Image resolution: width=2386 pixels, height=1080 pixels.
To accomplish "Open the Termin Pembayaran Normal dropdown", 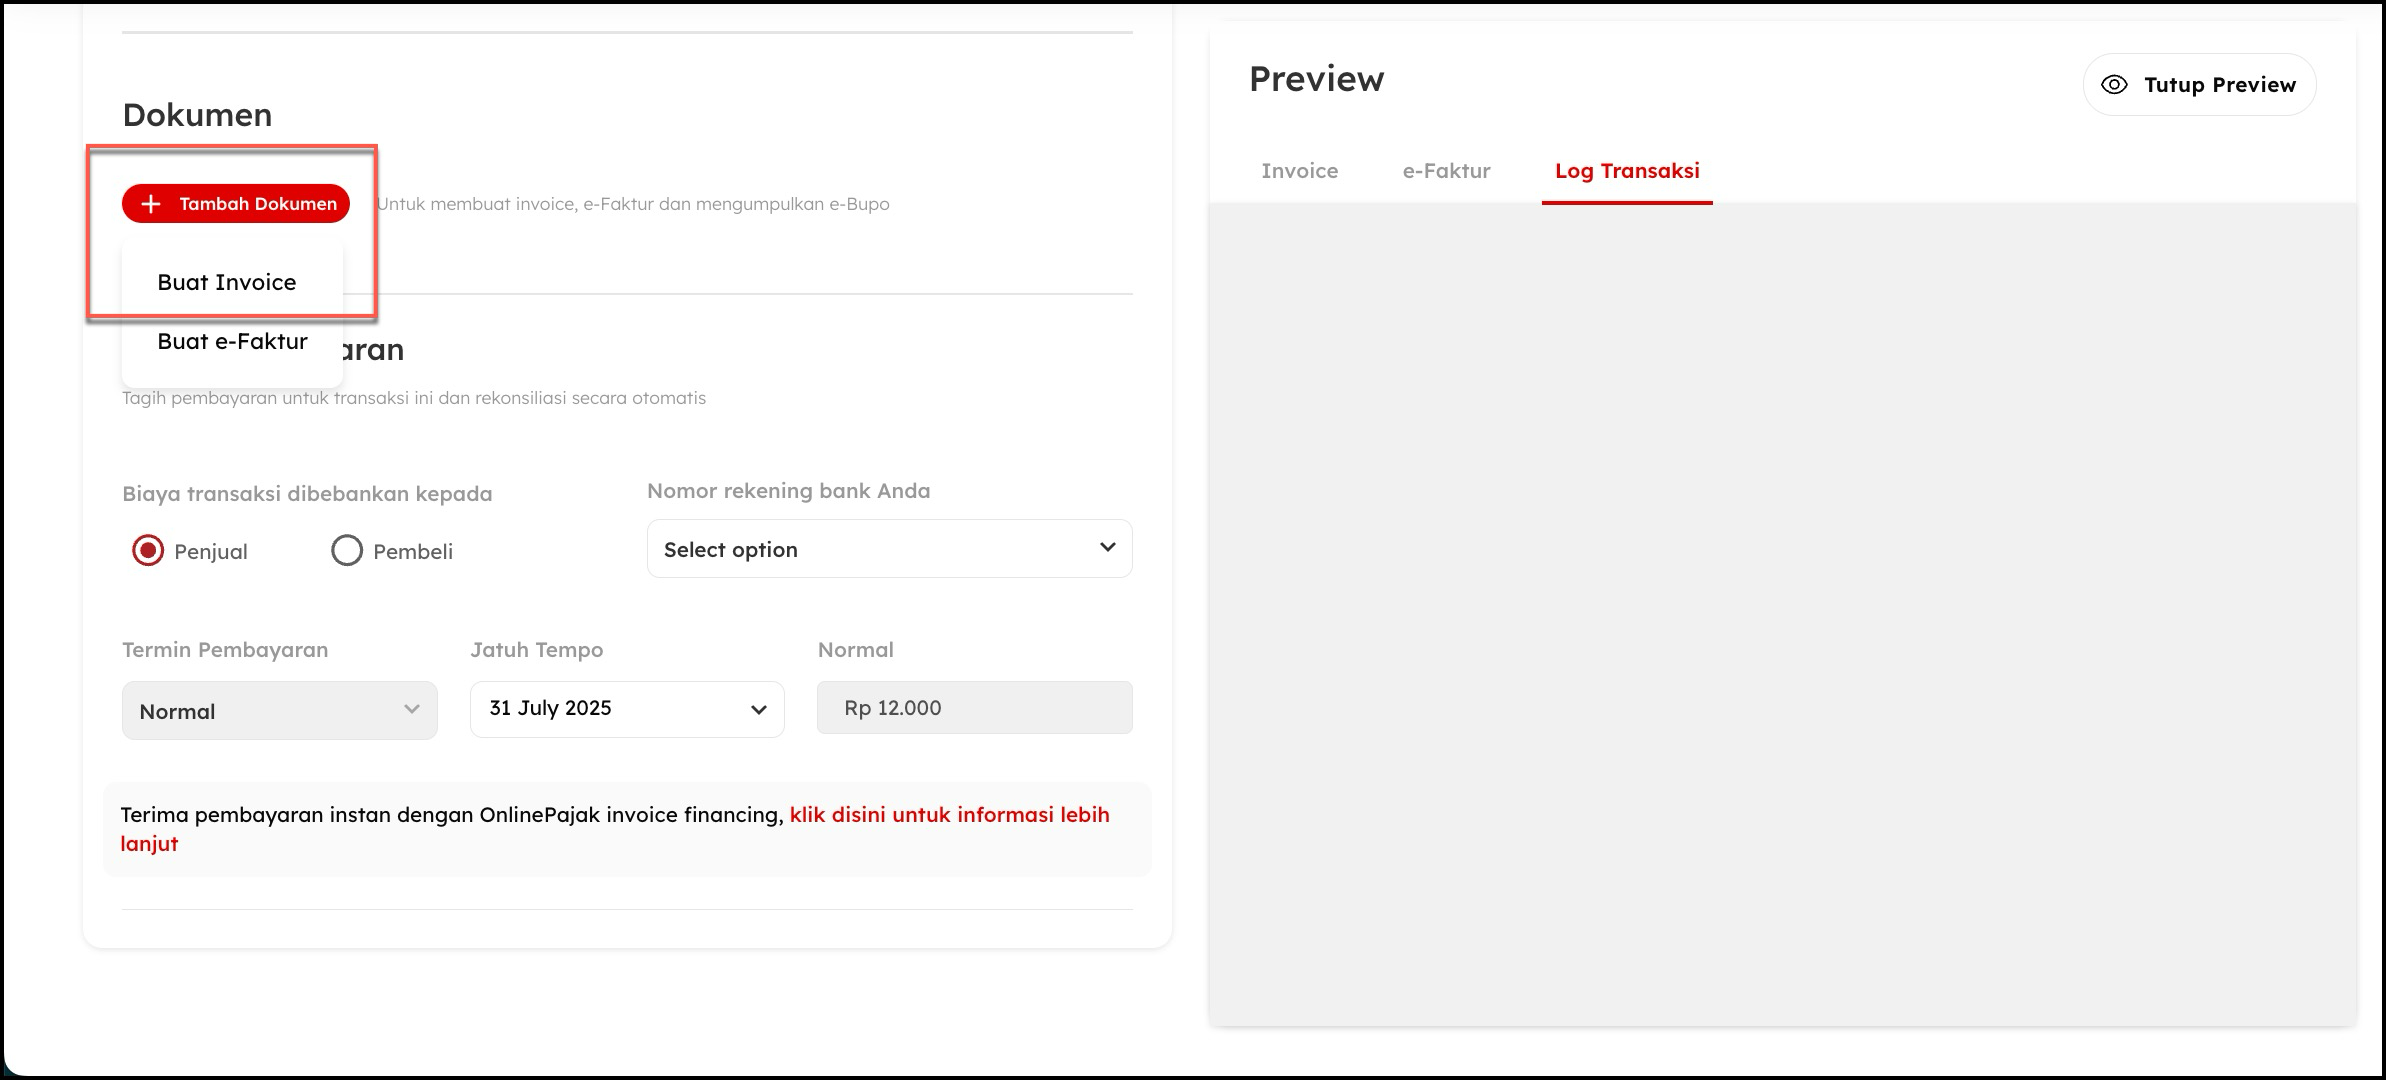I will click(x=278, y=710).
